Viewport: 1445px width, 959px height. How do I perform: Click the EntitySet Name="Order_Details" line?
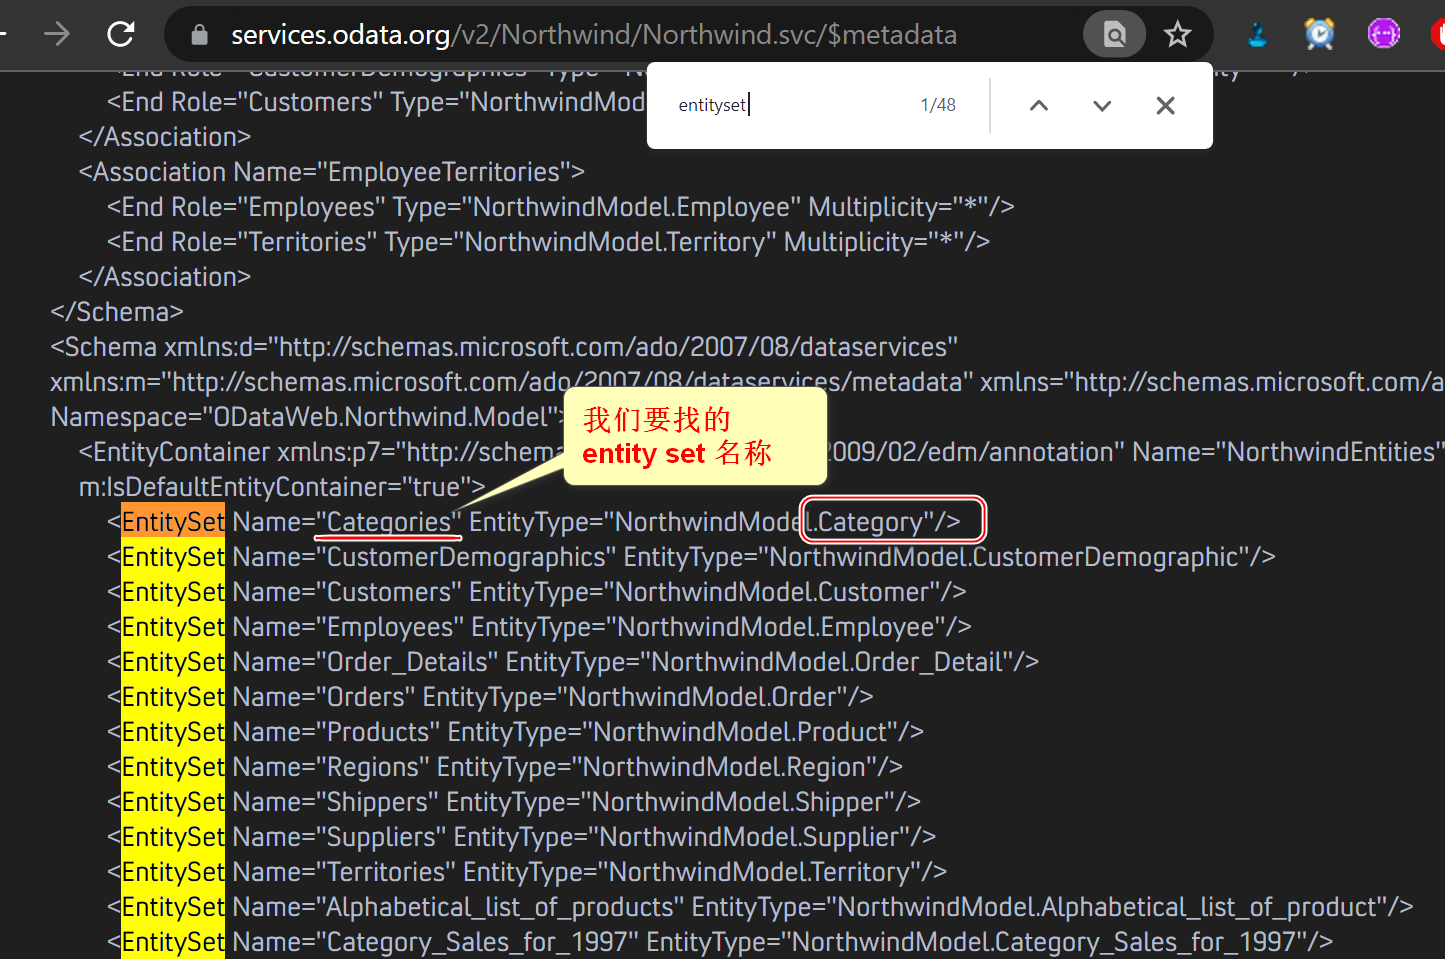coord(573,662)
